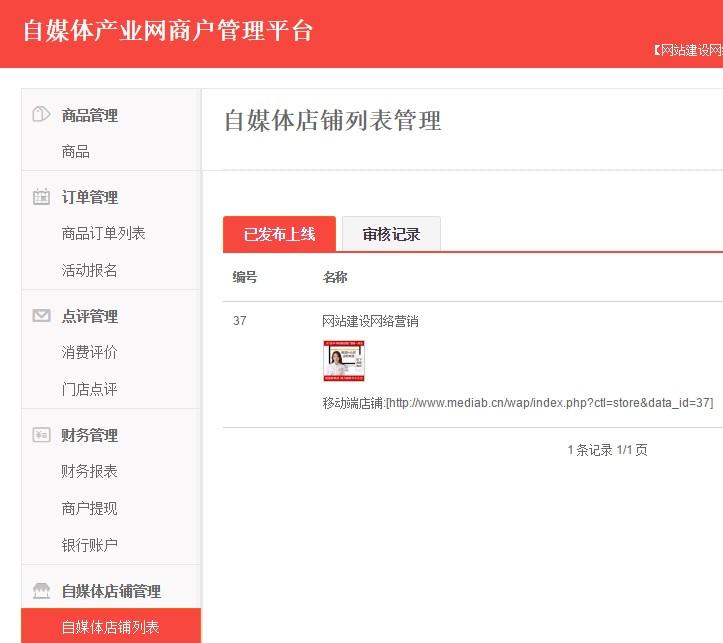Select the 已发布上线 tab
Viewport: 723px width, 643px height.
(x=279, y=234)
